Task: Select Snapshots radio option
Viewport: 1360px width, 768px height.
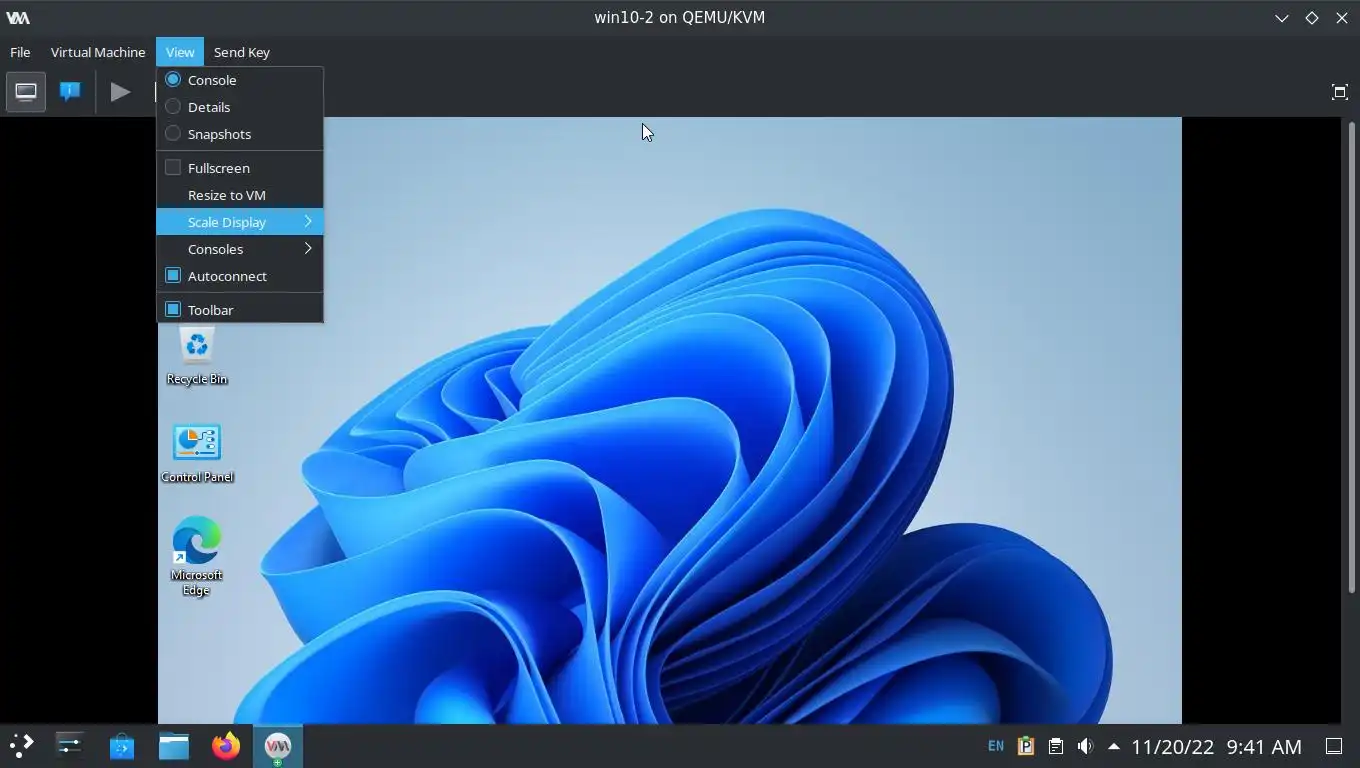Action: [x=240, y=134]
